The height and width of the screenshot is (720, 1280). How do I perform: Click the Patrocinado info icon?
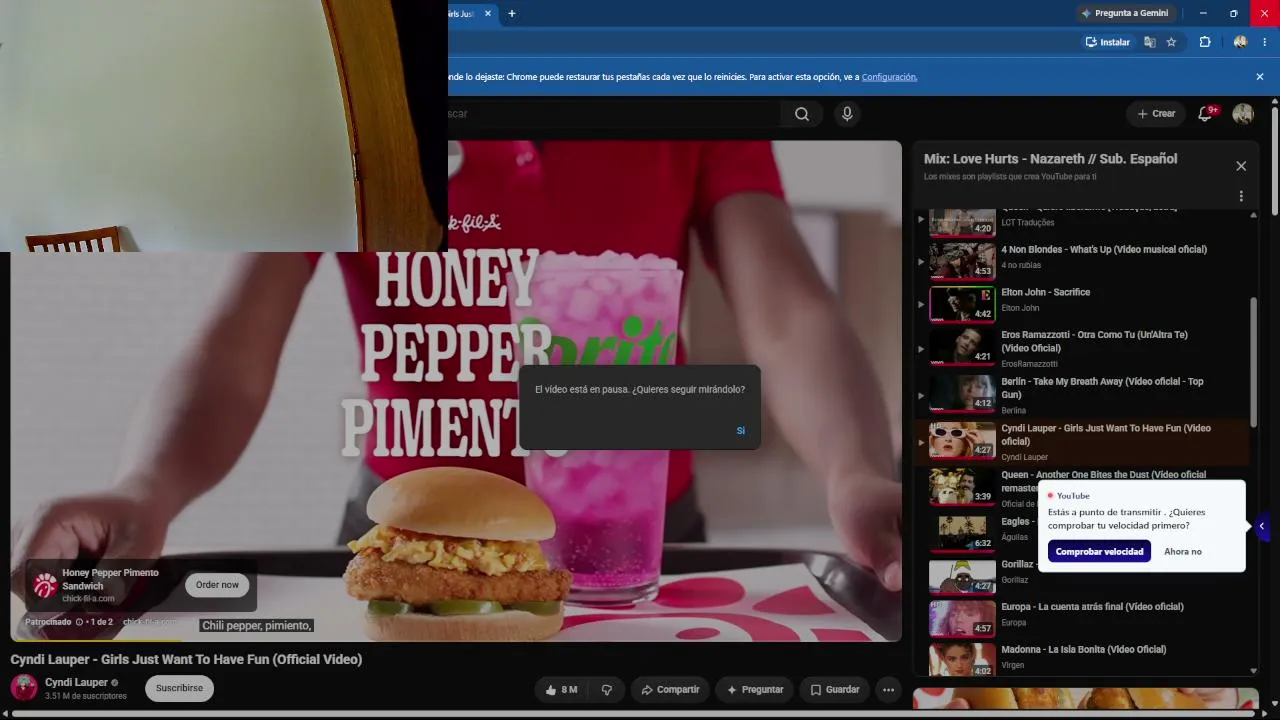[79, 622]
